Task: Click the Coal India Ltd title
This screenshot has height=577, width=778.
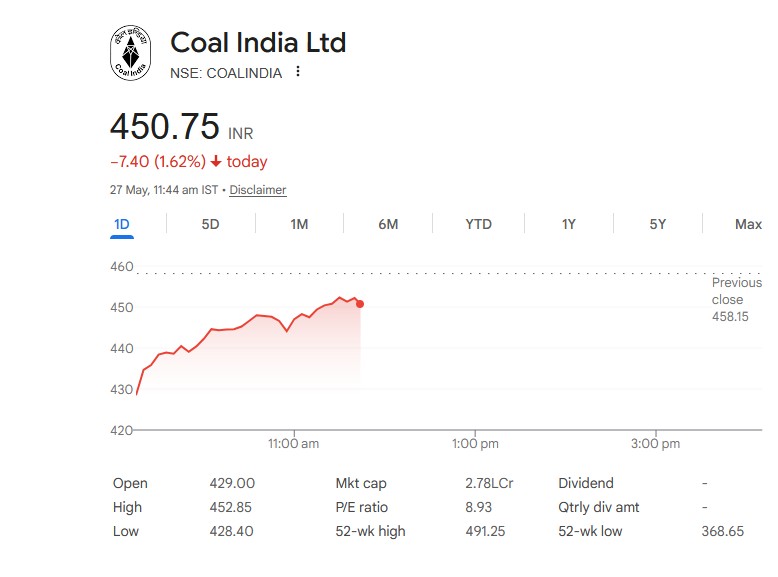Action: (258, 43)
